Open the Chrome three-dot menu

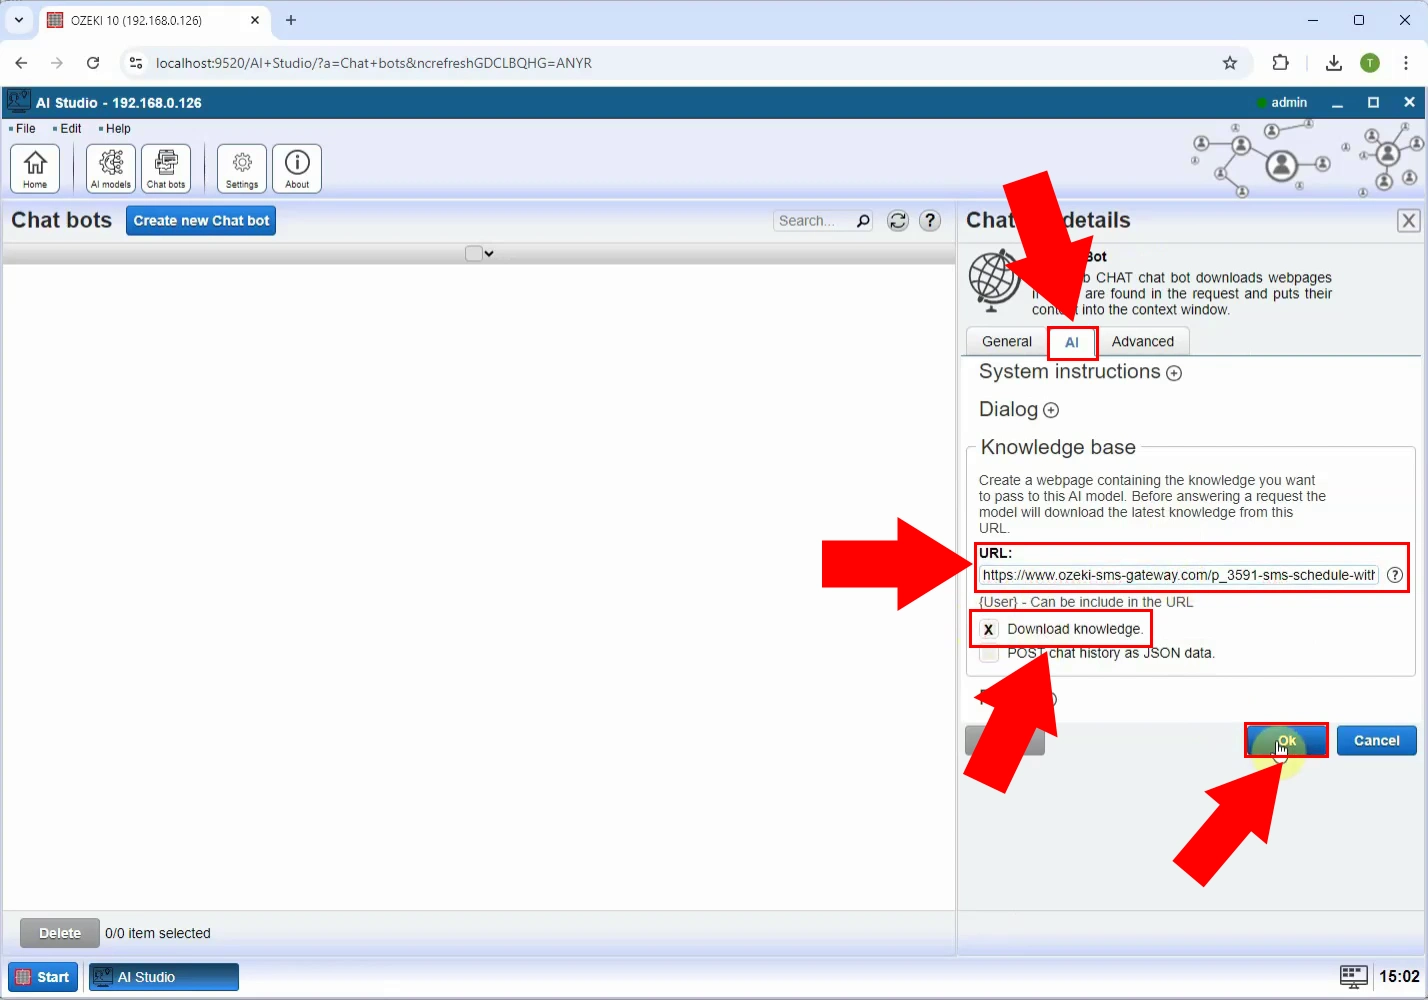pyautogui.click(x=1407, y=63)
